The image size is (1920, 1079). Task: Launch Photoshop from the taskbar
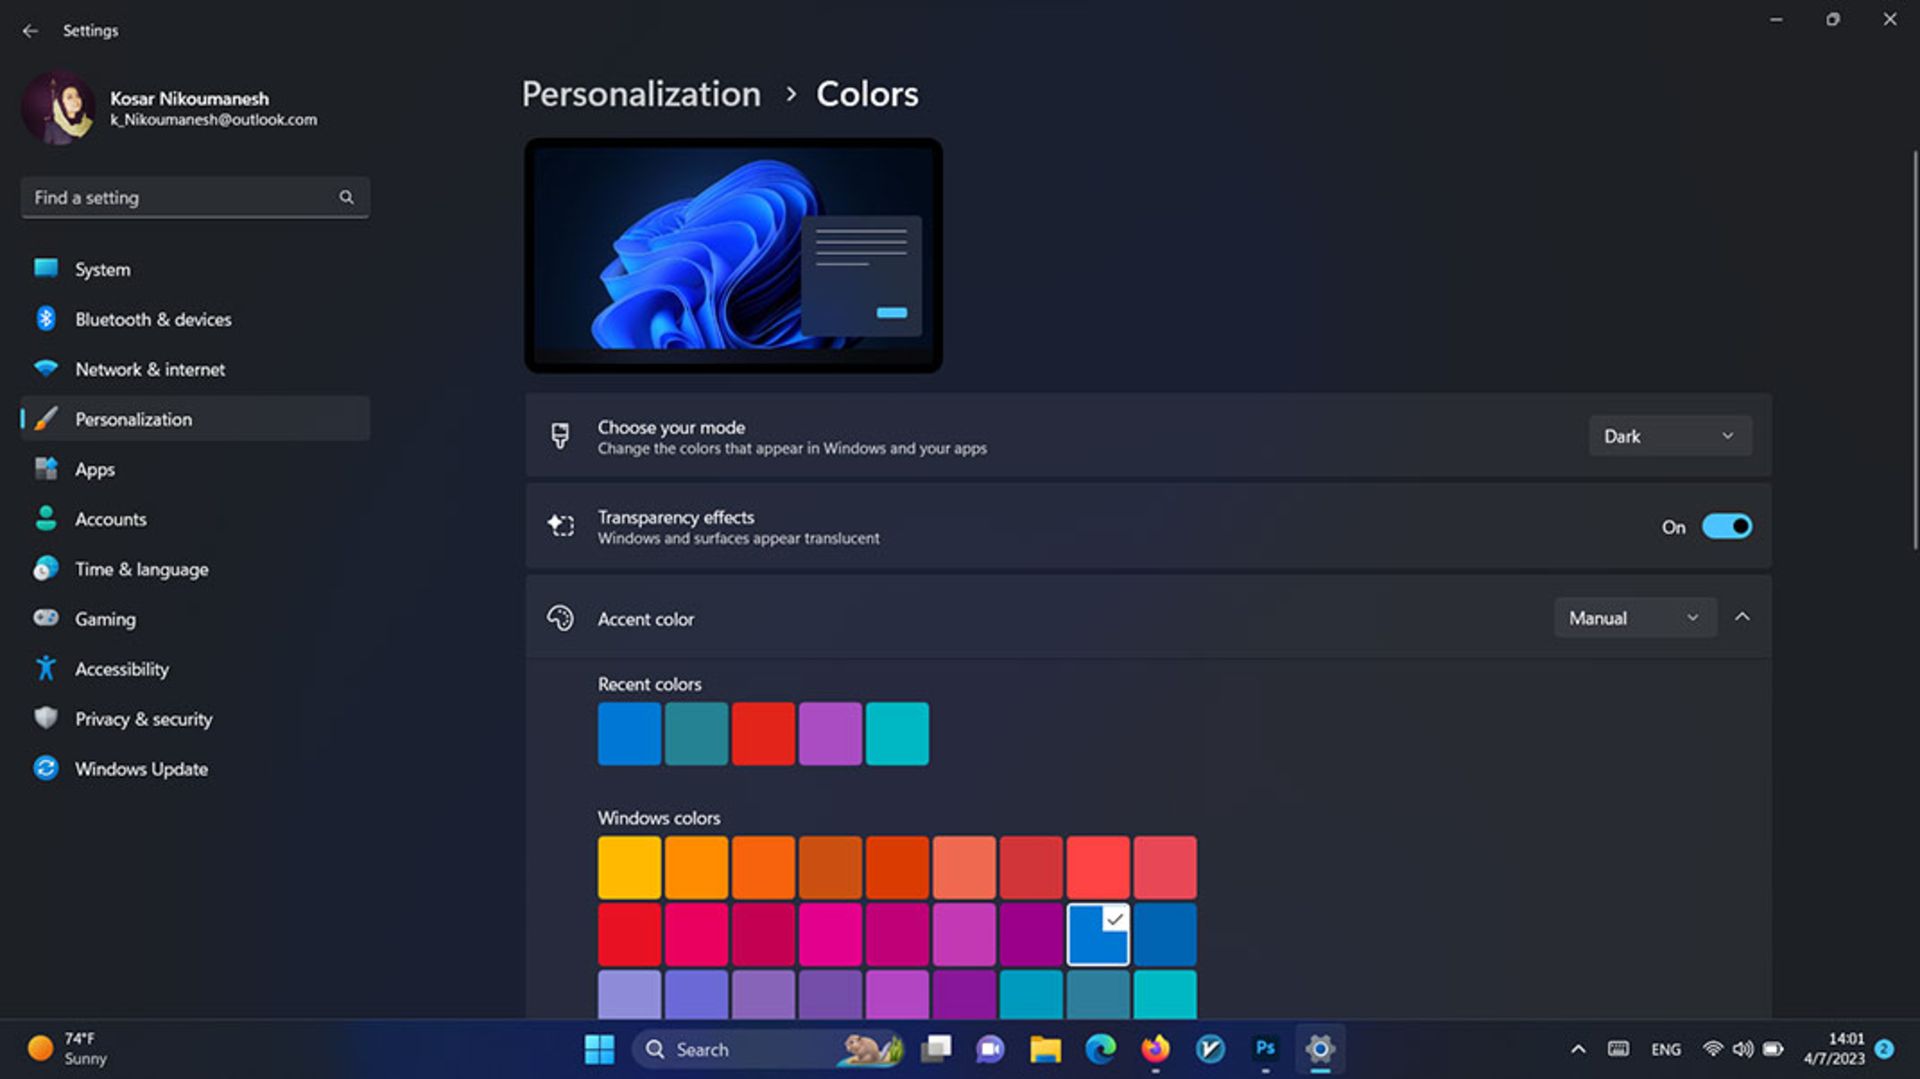1265,1049
